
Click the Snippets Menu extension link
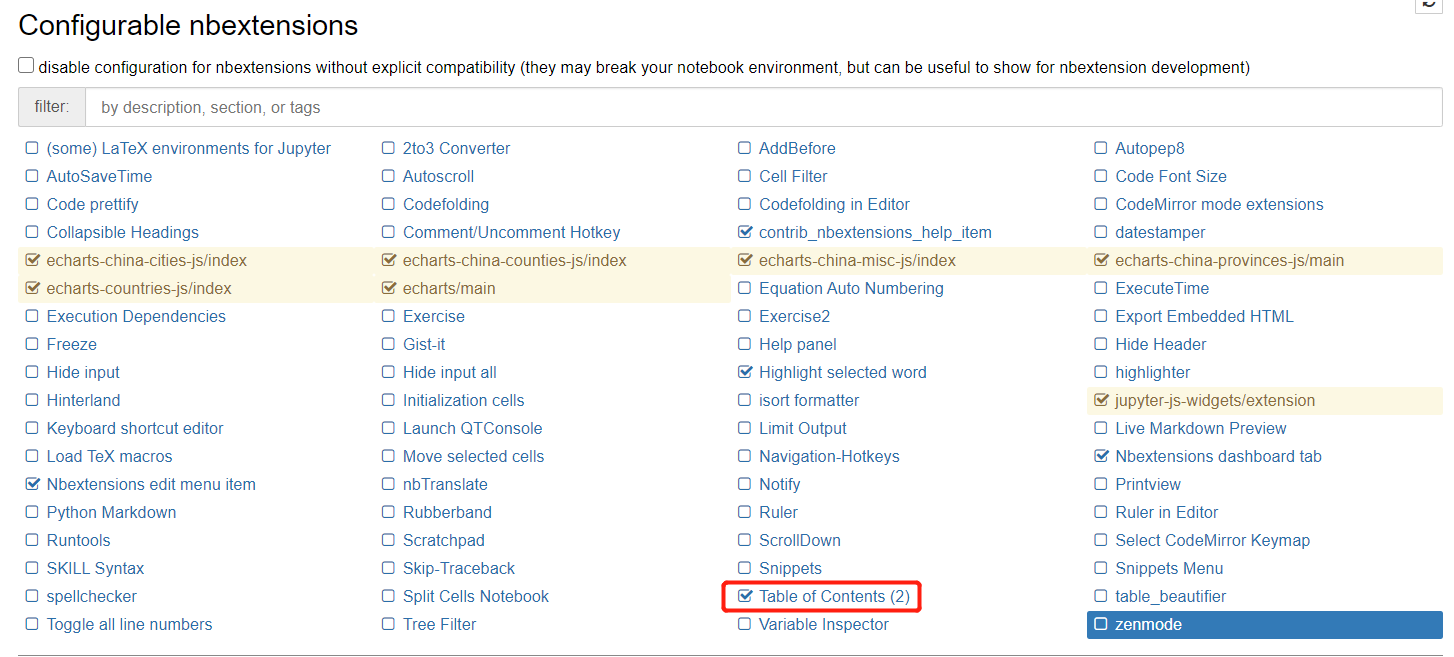pyautogui.click(x=1169, y=568)
